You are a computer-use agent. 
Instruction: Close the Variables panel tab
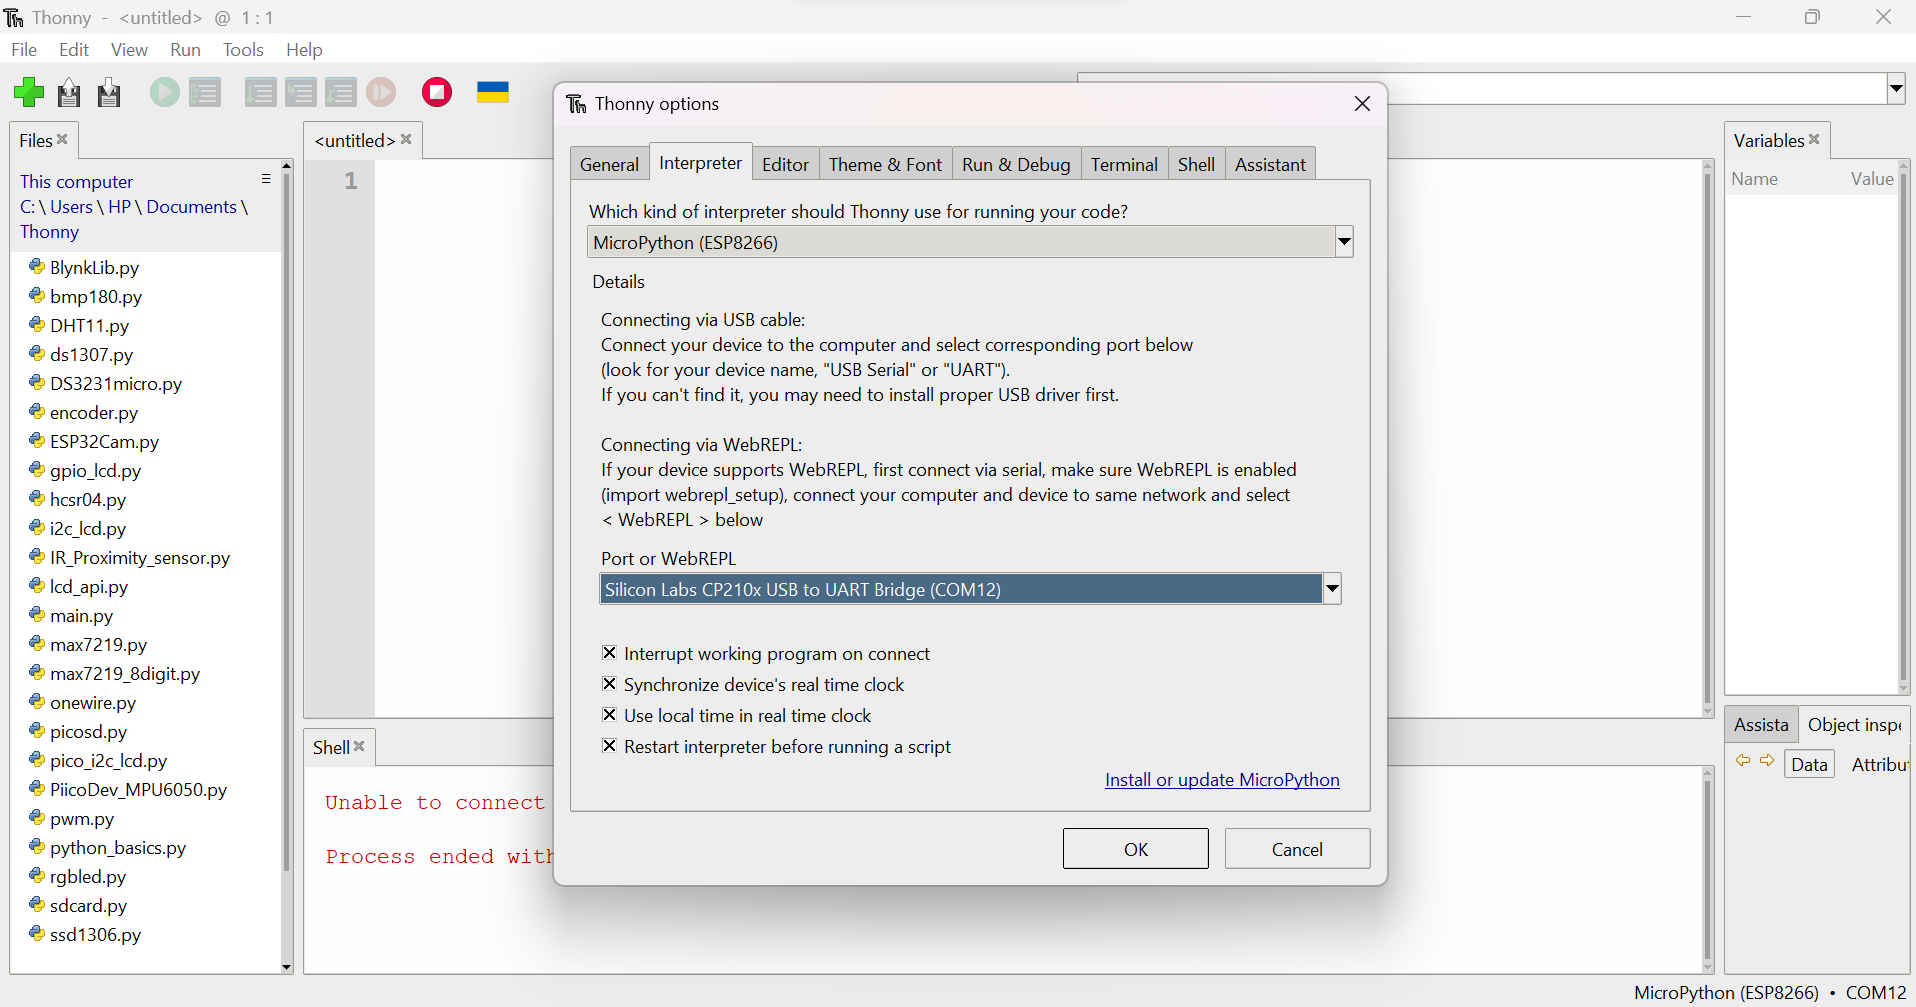1814,140
